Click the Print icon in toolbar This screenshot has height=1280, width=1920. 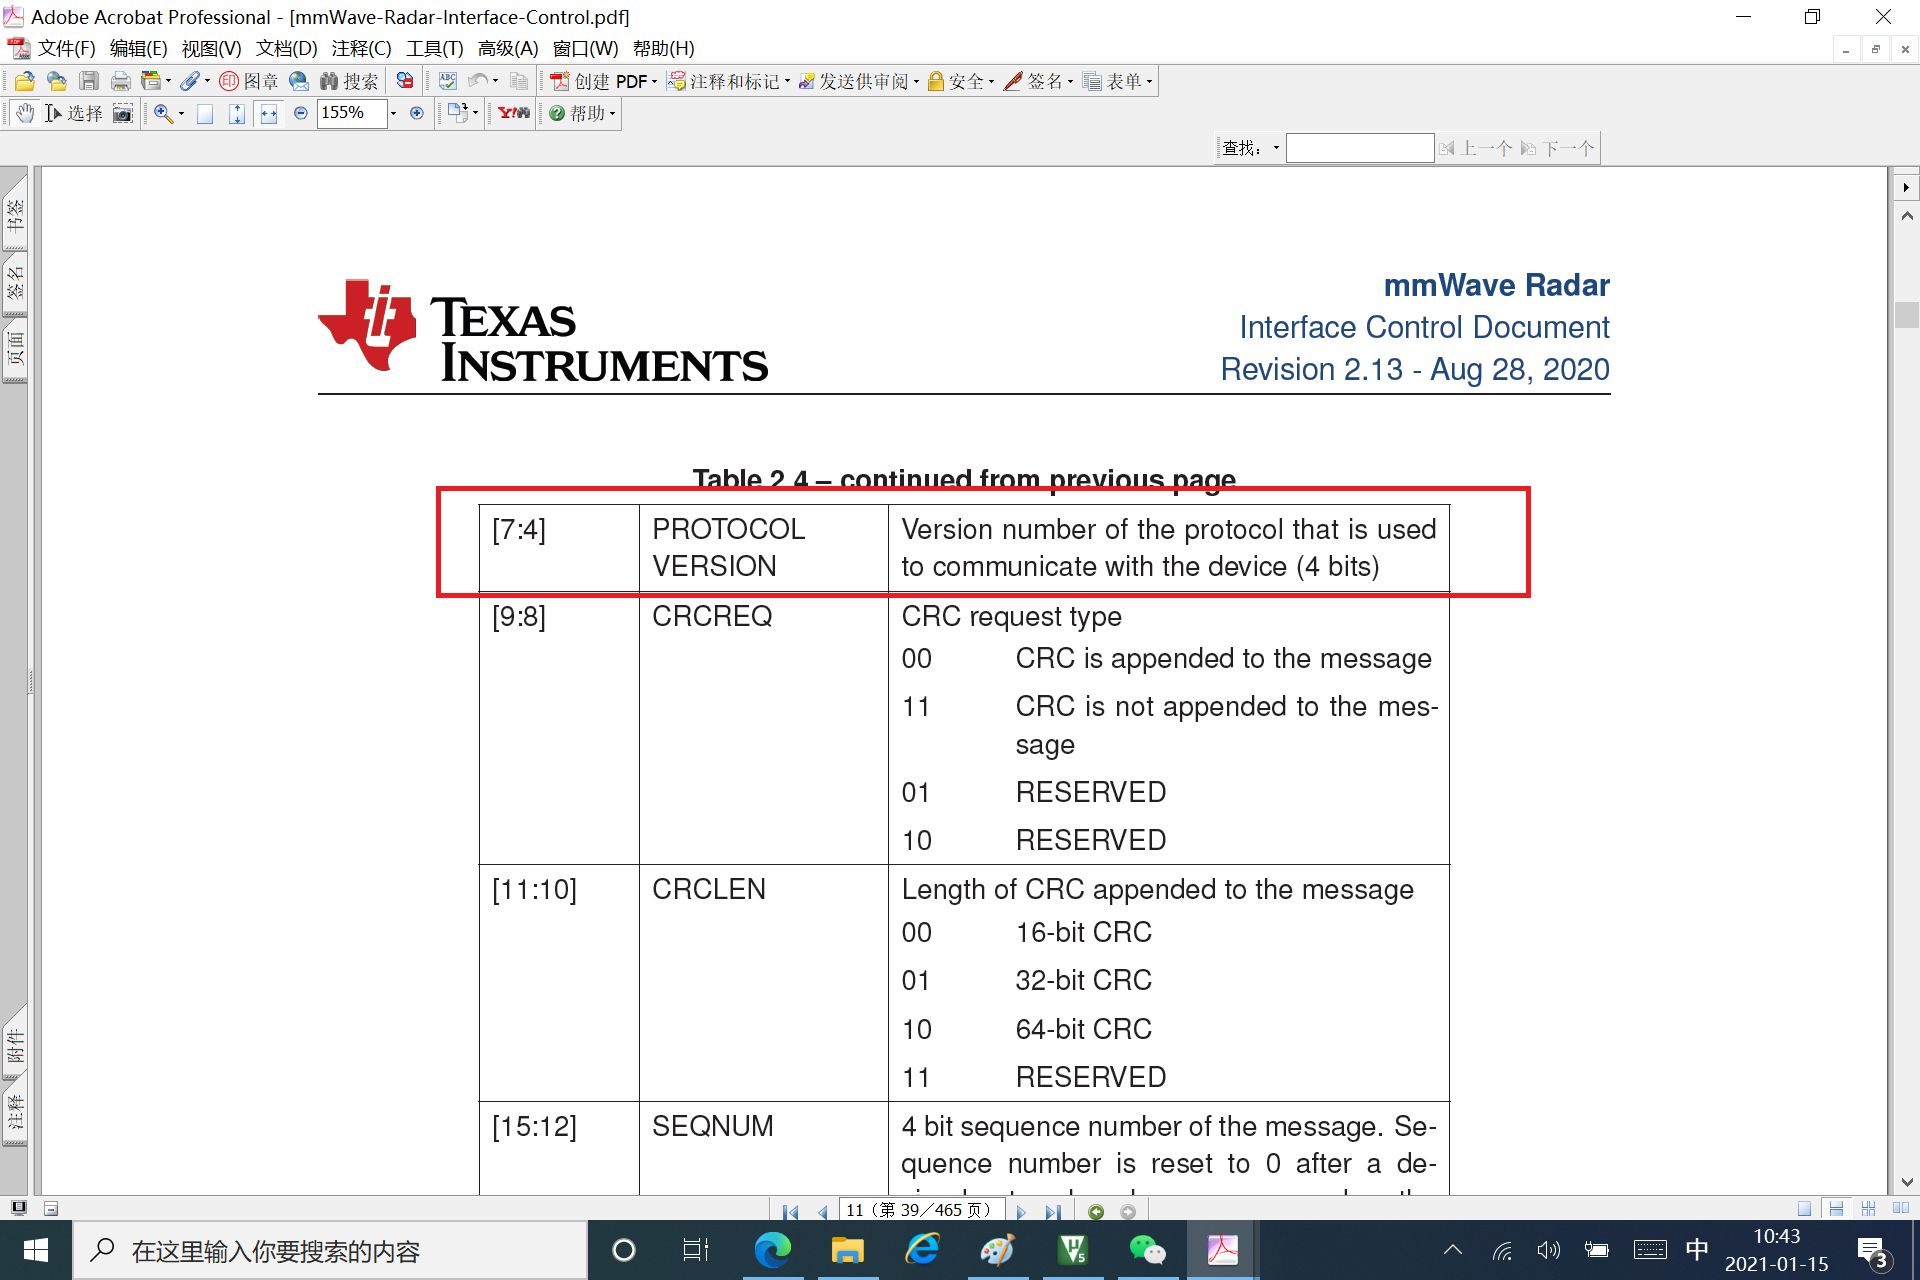121,81
